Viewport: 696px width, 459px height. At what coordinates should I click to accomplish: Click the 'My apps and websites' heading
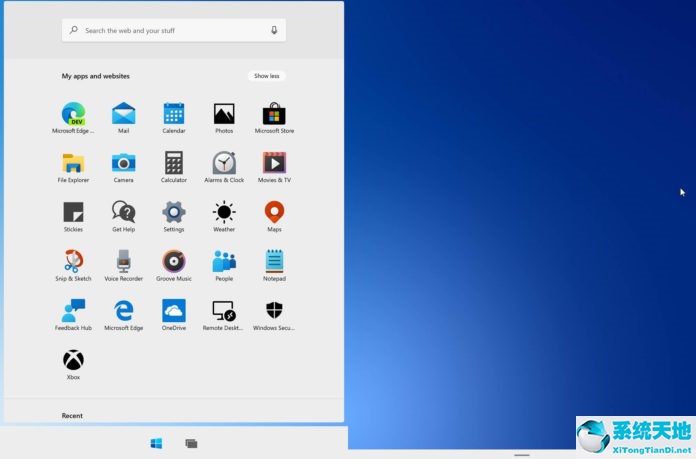(95, 76)
